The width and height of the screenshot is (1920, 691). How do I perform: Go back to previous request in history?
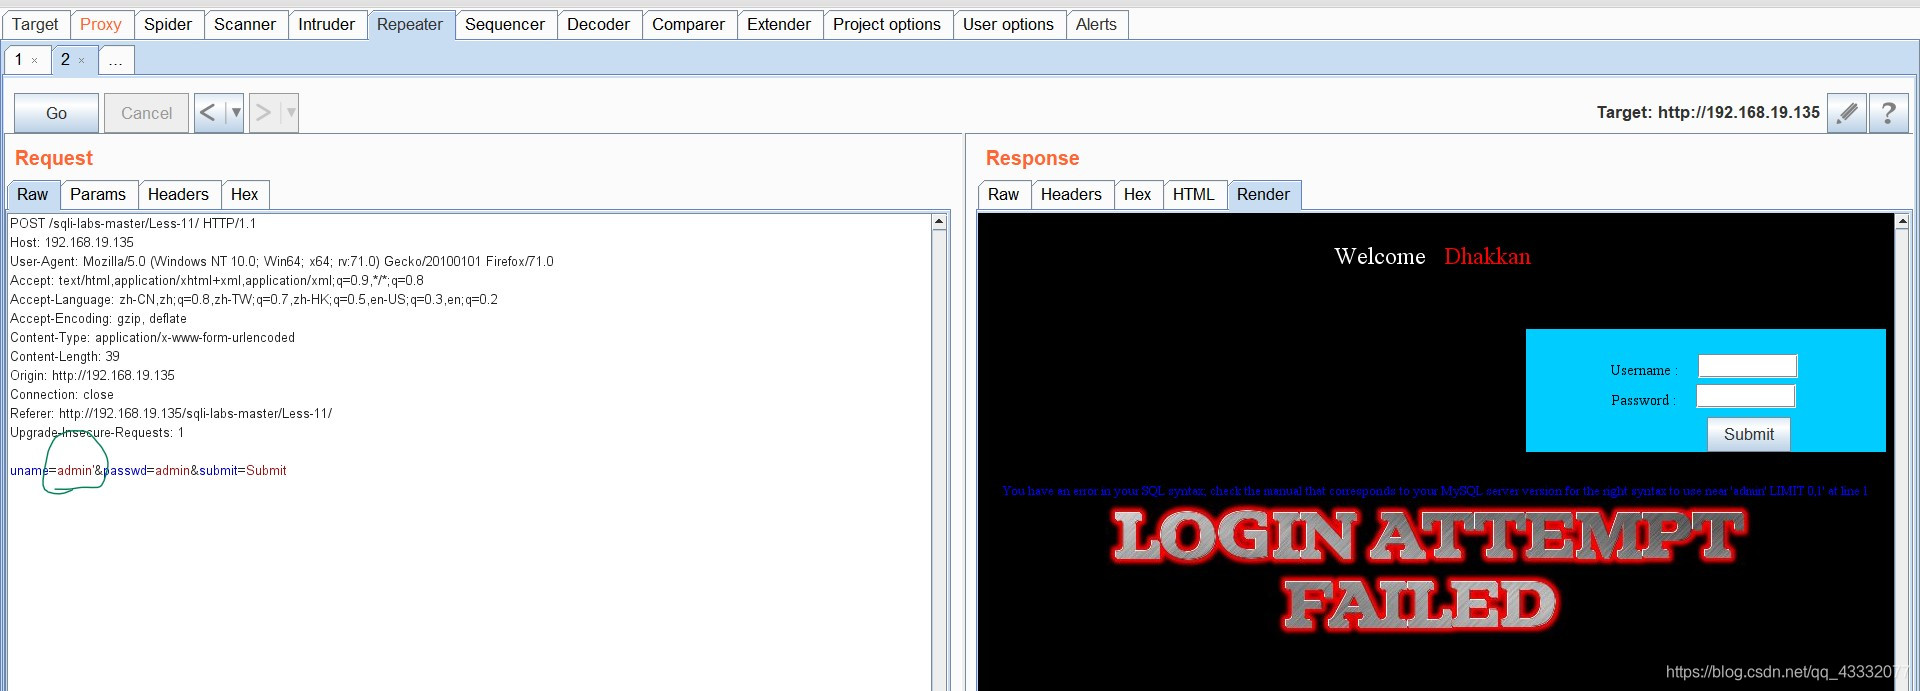pyautogui.click(x=209, y=113)
